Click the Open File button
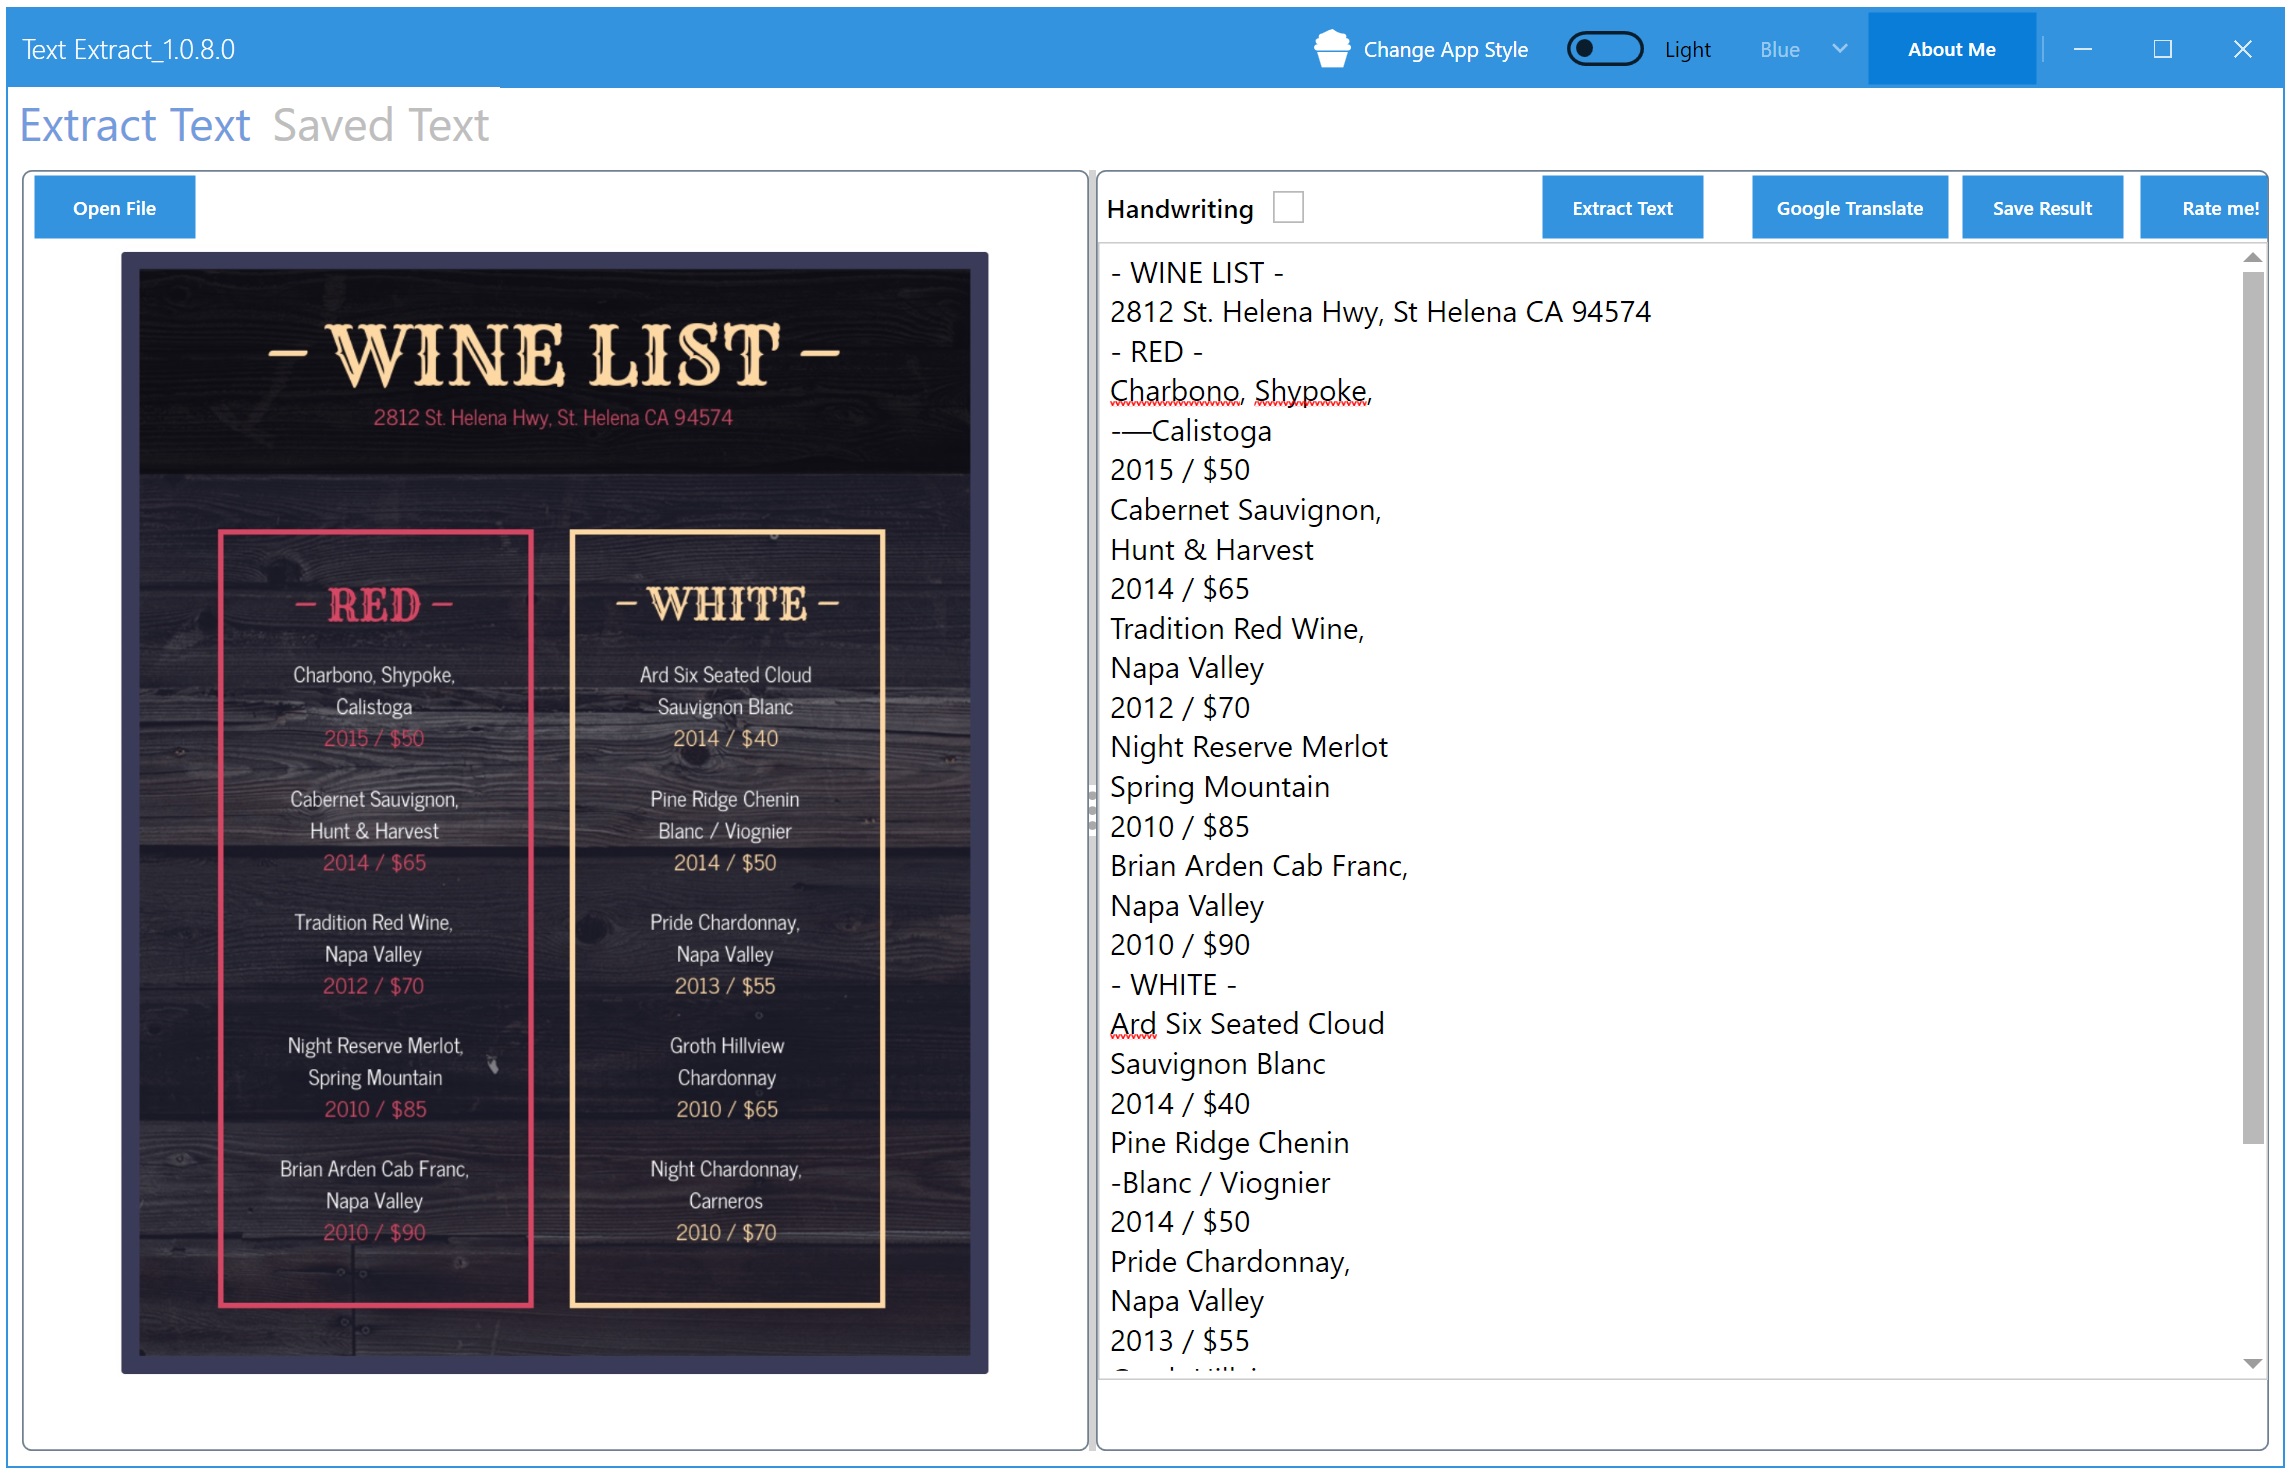Viewport: 2291px width, 1474px height. tap(113, 207)
